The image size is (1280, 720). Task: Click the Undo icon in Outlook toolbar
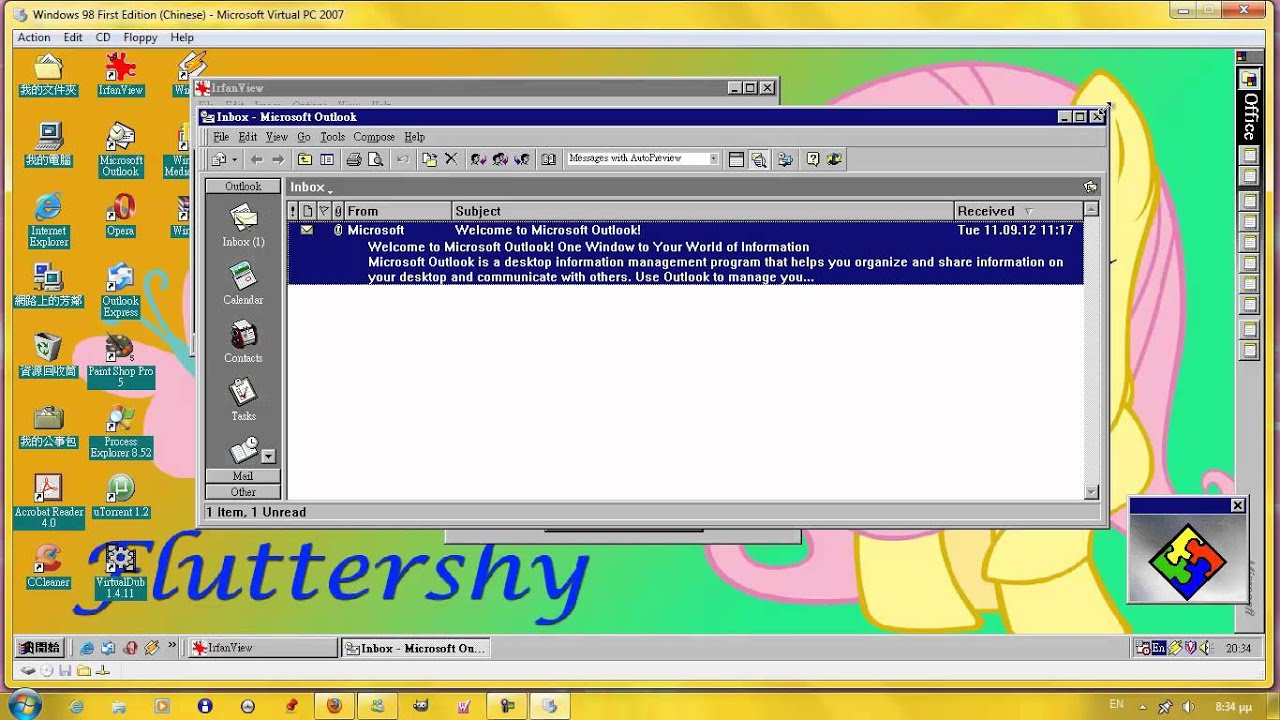point(403,159)
